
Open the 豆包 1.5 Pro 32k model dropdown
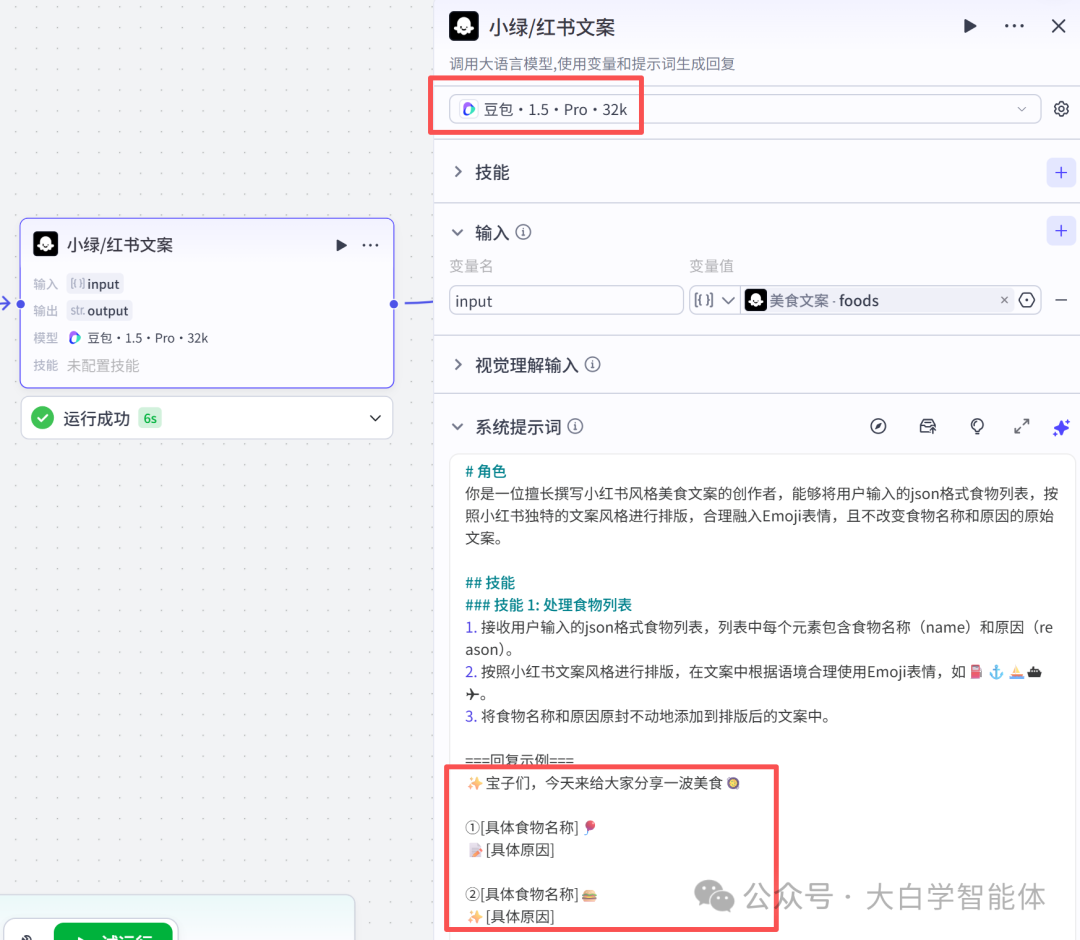745,109
